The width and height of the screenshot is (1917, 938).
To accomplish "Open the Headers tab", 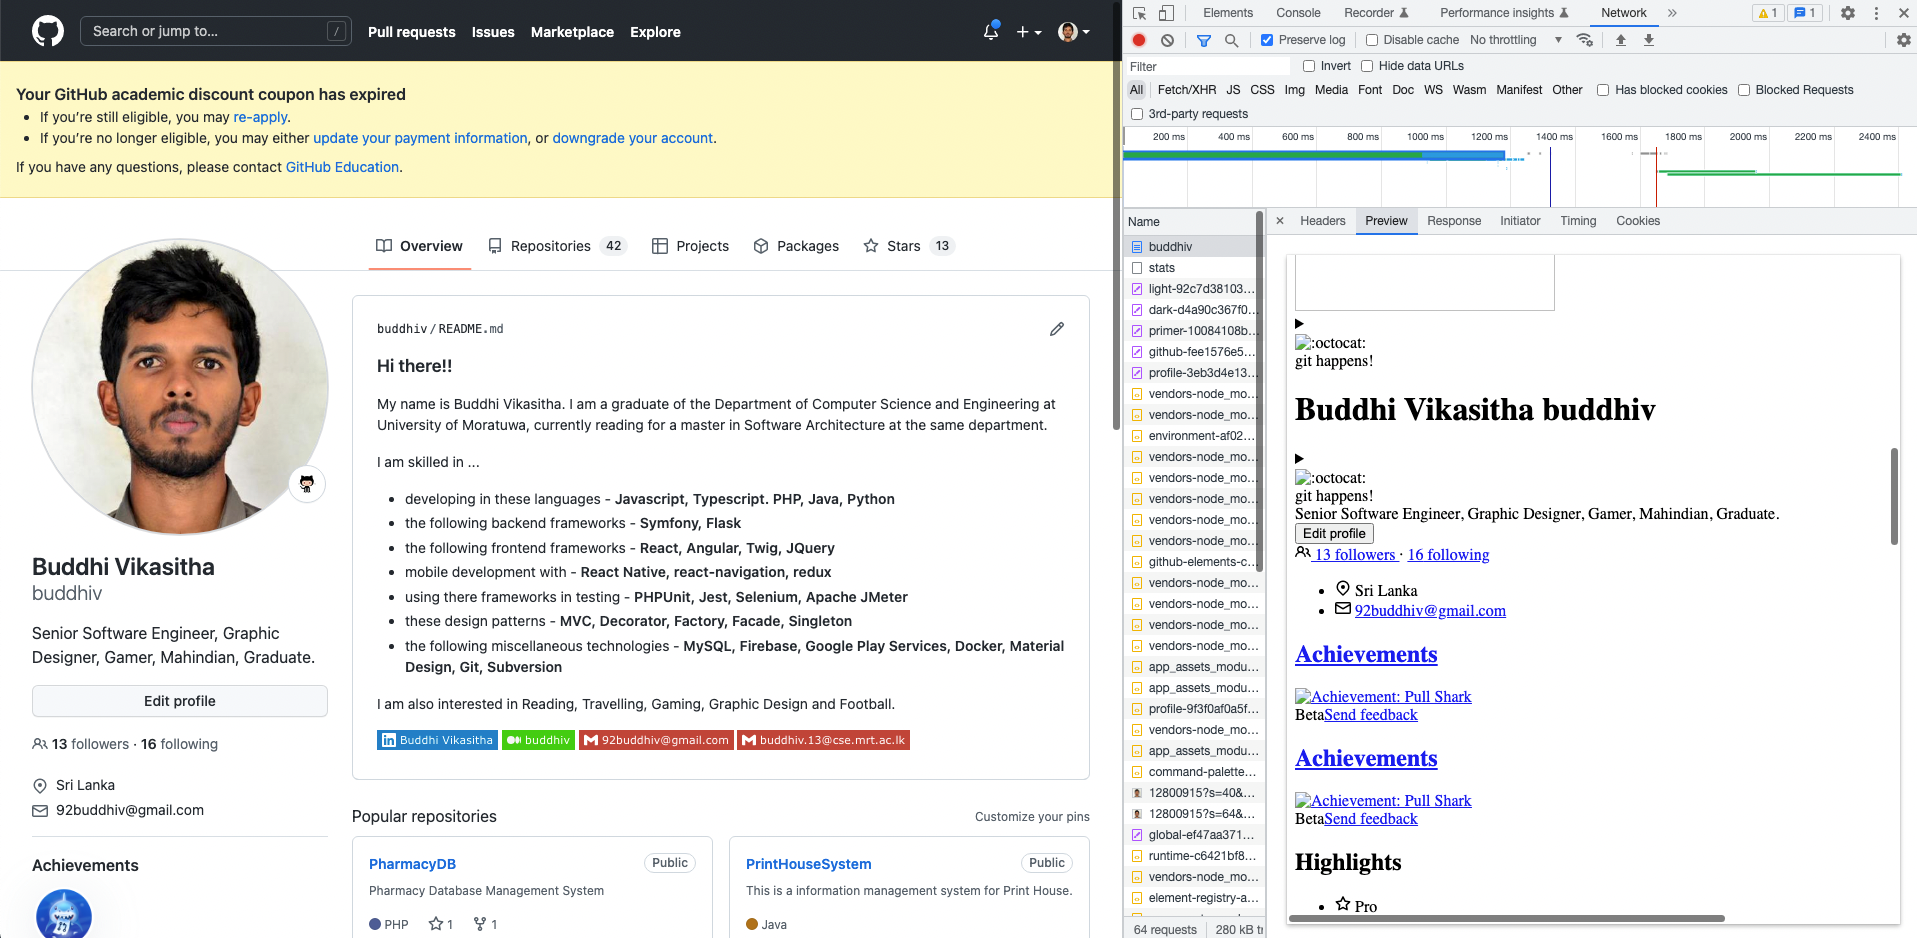I will [1322, 221].
